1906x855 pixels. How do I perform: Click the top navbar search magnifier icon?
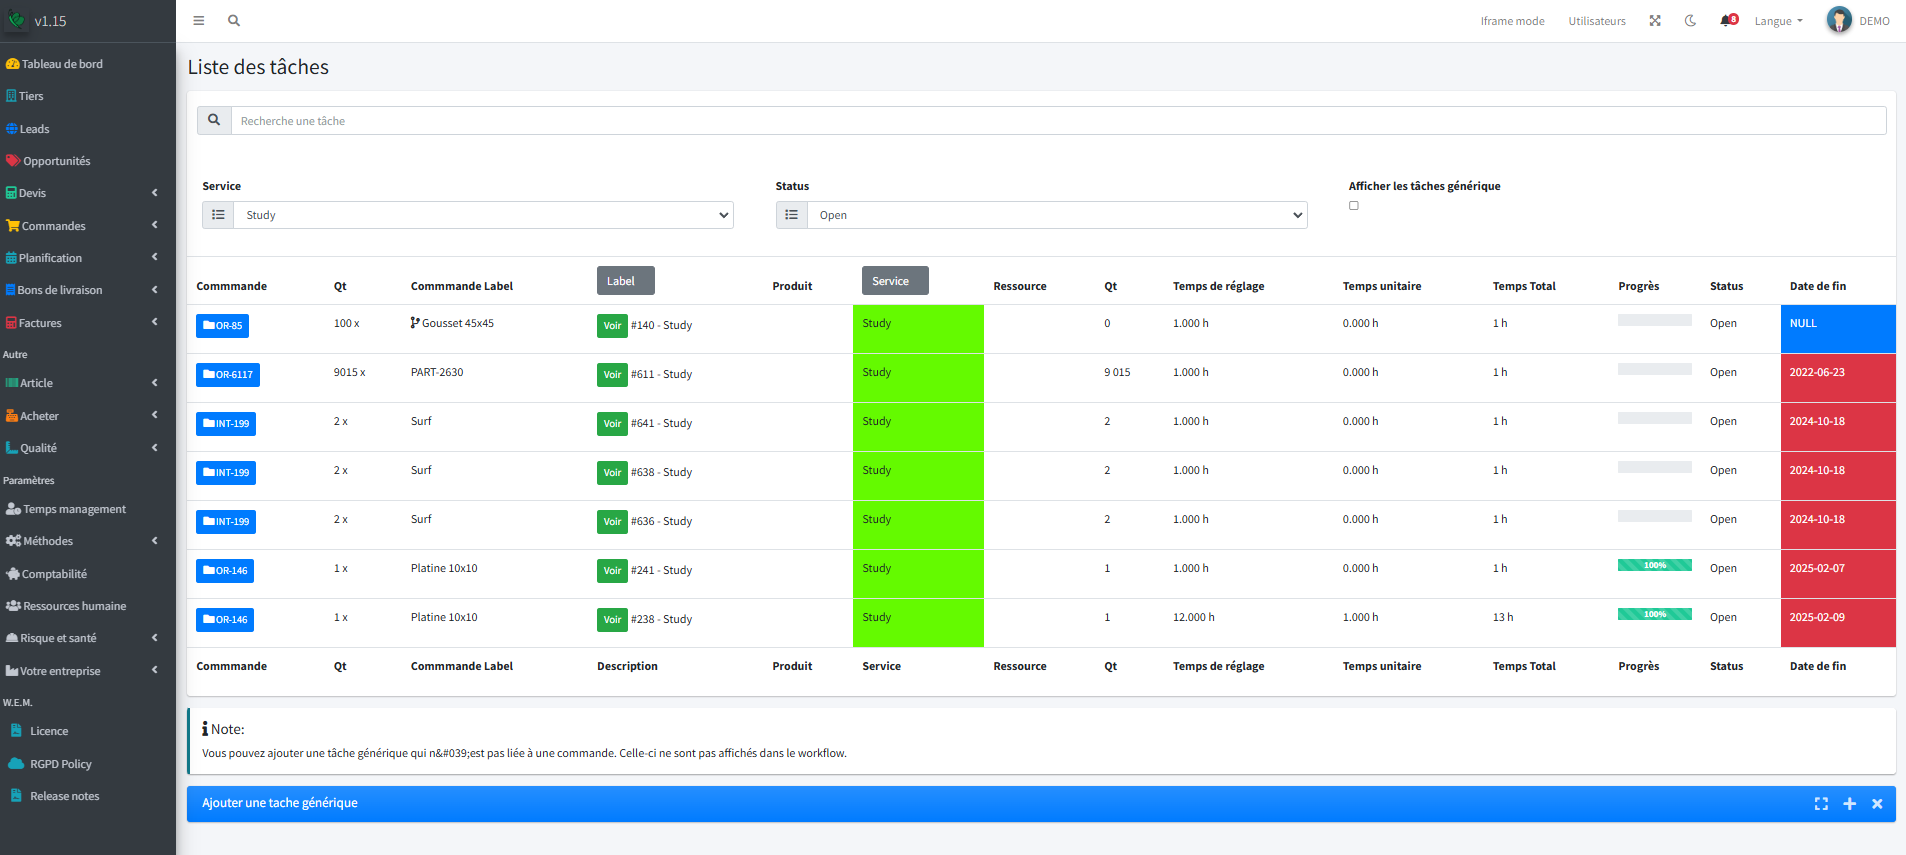click(234, 21)
